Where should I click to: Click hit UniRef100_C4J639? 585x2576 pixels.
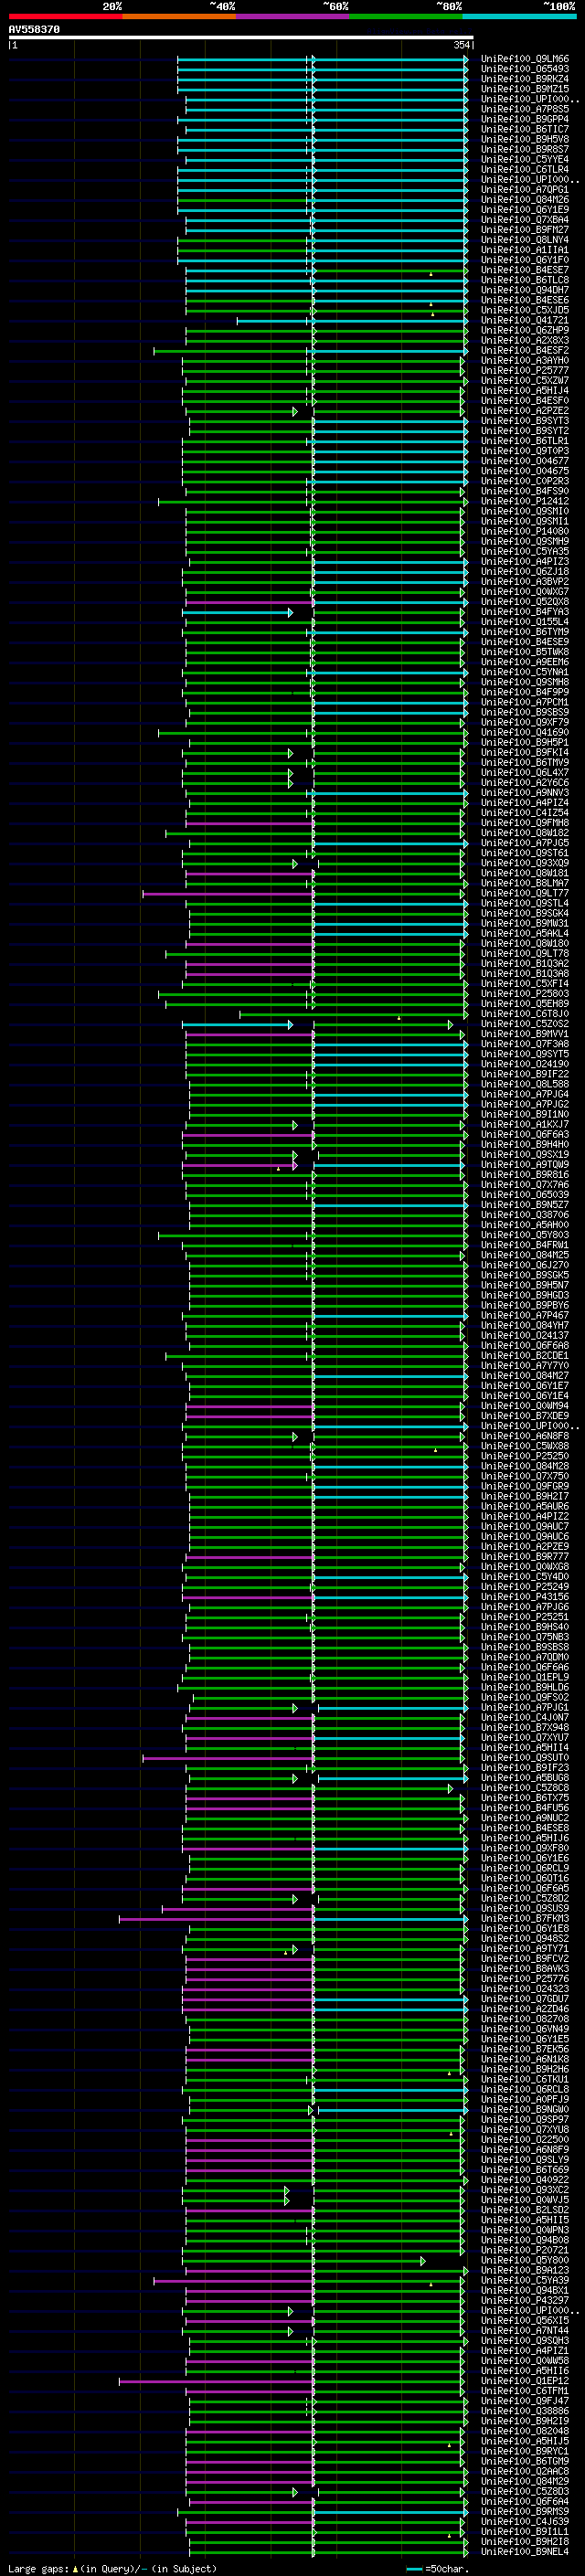(525, 2522)
